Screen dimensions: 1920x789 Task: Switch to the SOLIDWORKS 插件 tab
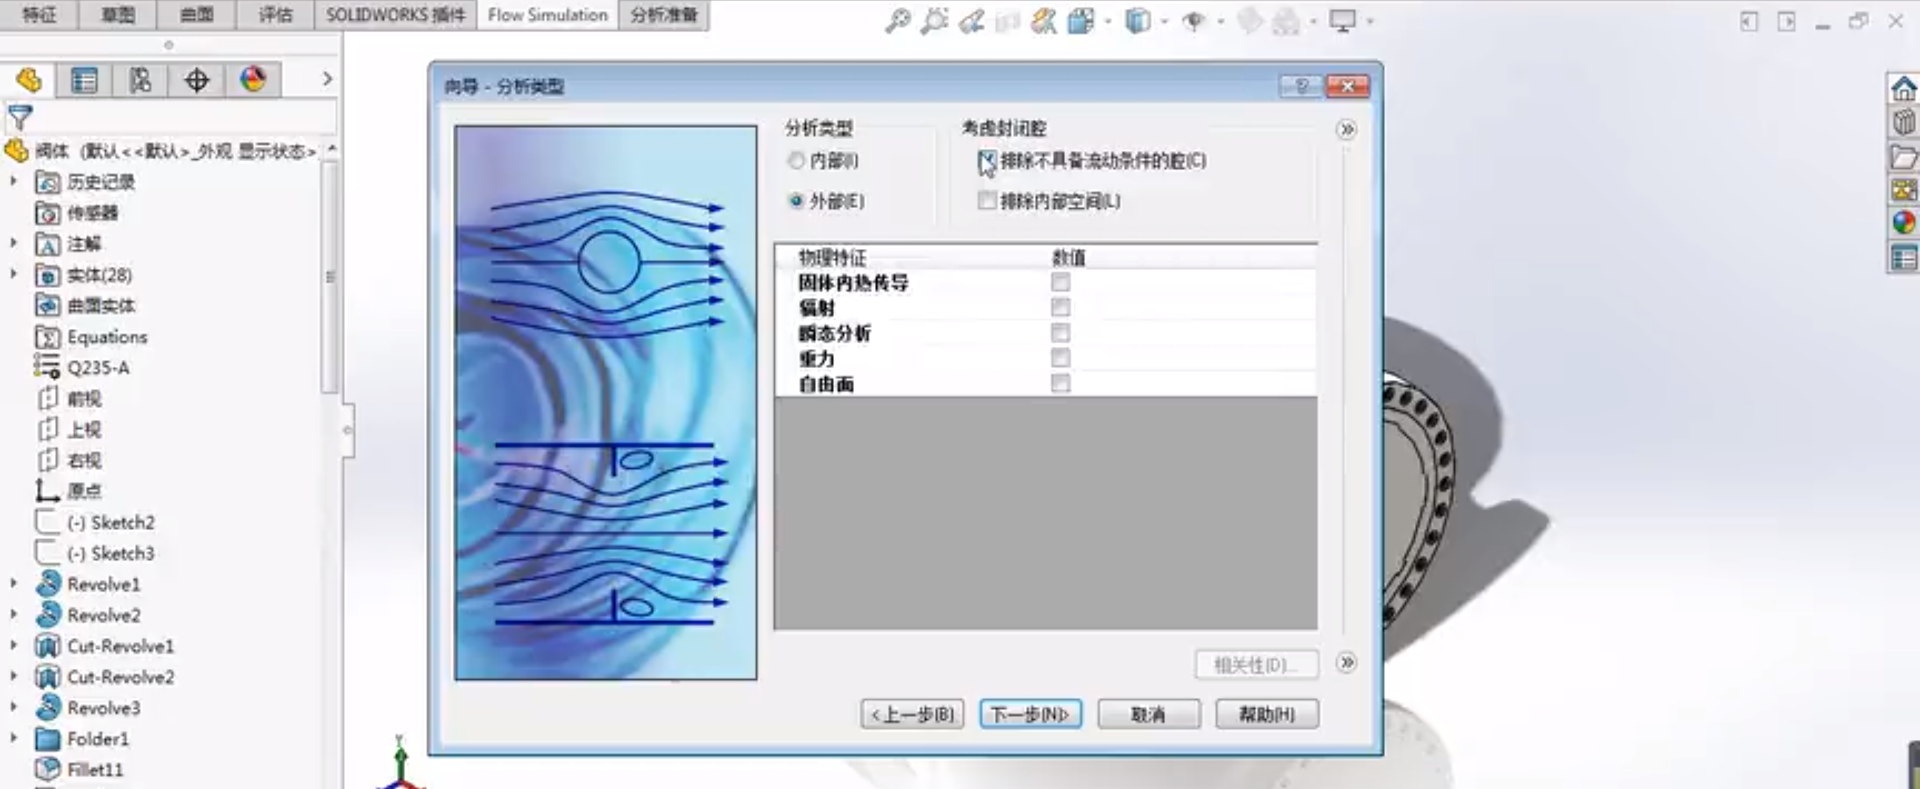[x=395, y=15]
